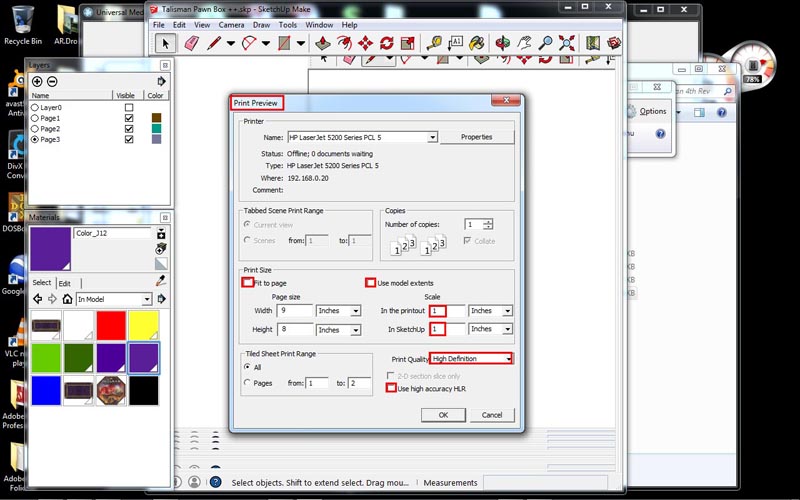Select the red material swatch
Screen dimensions: 800x500
tap(111, 326)
